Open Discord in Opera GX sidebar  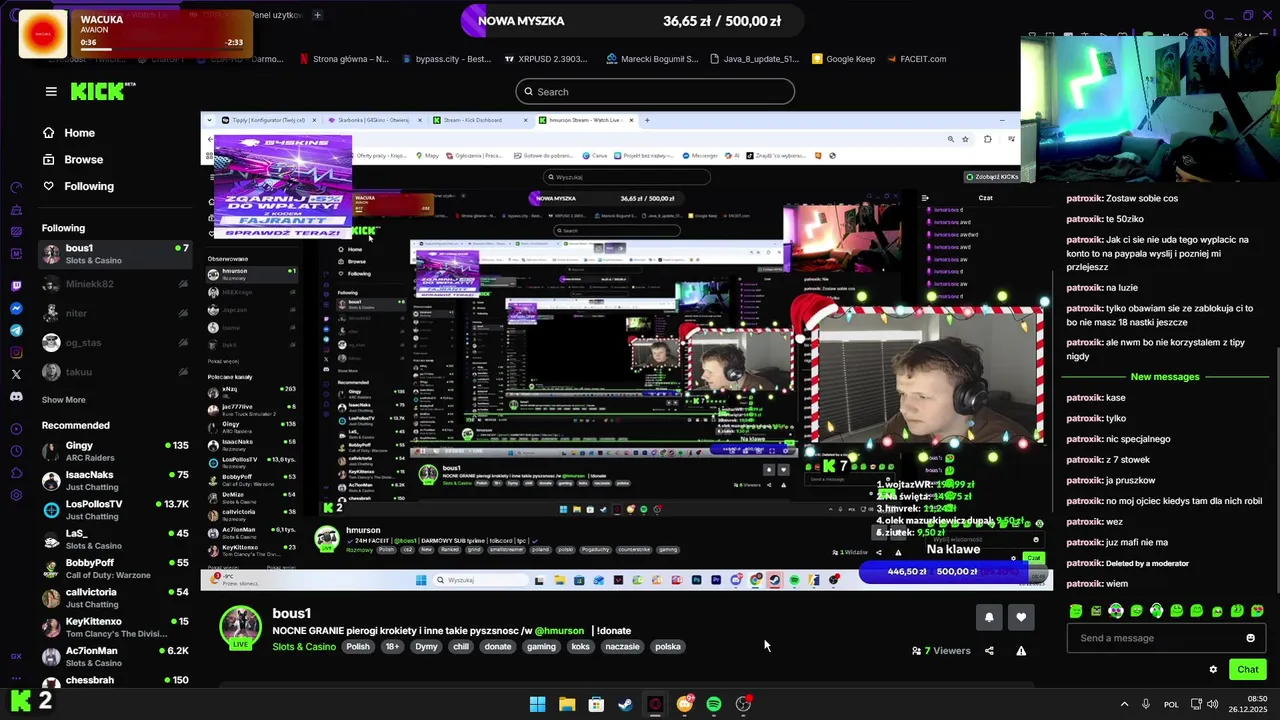pos(16,396)
